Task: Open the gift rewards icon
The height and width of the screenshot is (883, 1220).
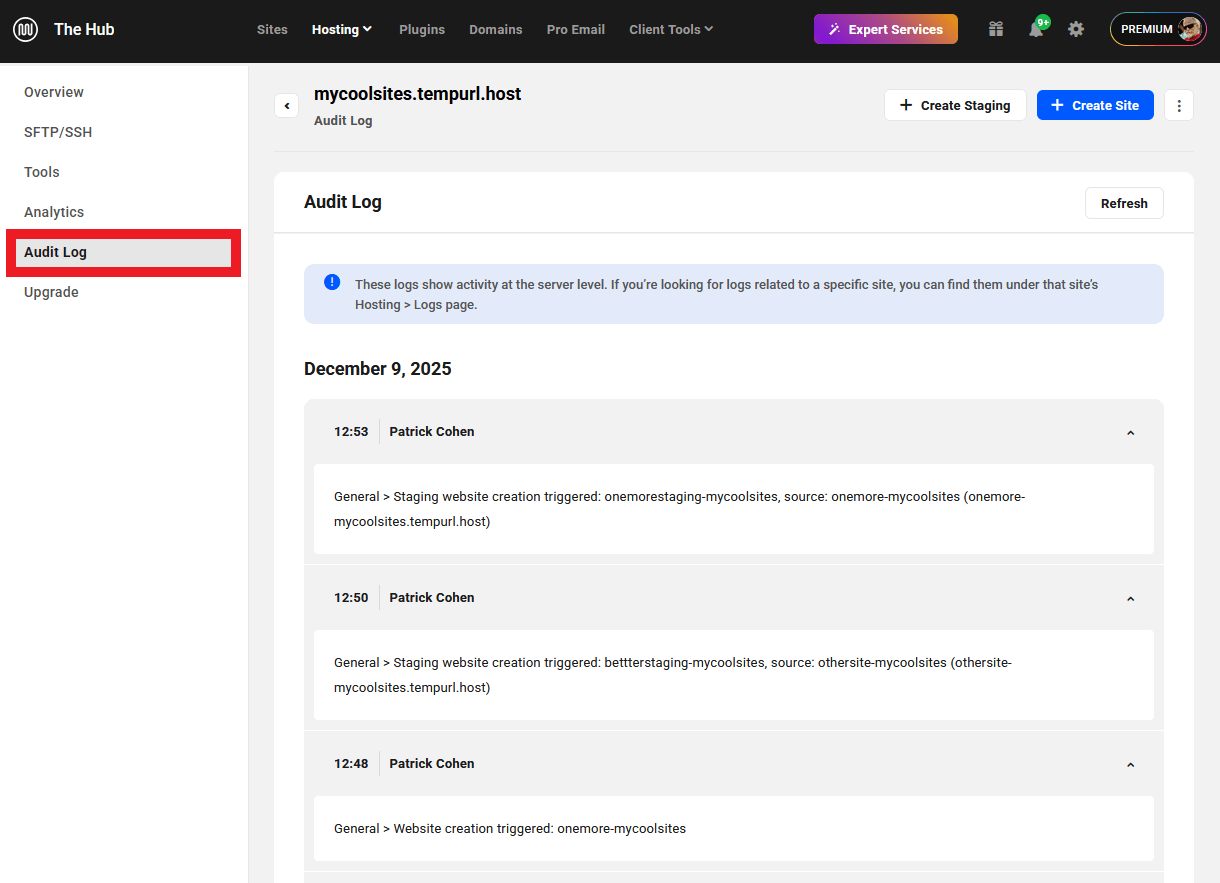Action: (996, 29)
